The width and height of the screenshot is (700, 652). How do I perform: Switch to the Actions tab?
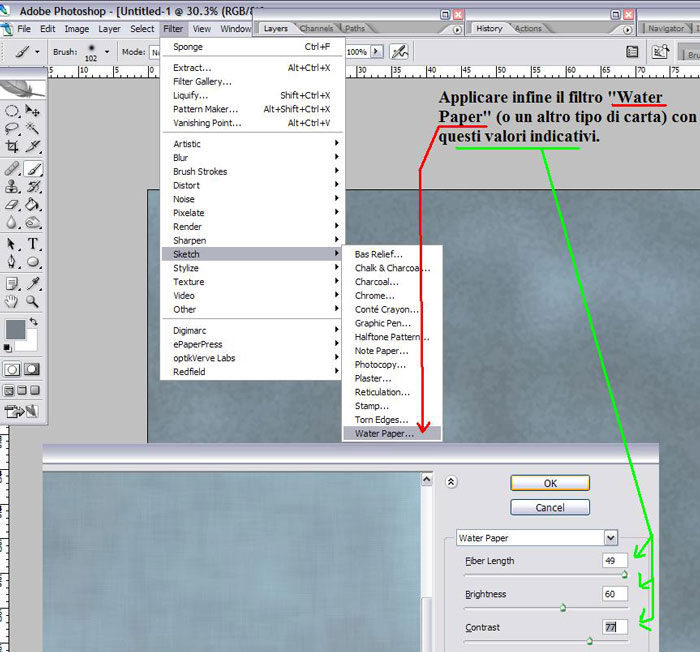pyautogui.click(x=528, y=29)
